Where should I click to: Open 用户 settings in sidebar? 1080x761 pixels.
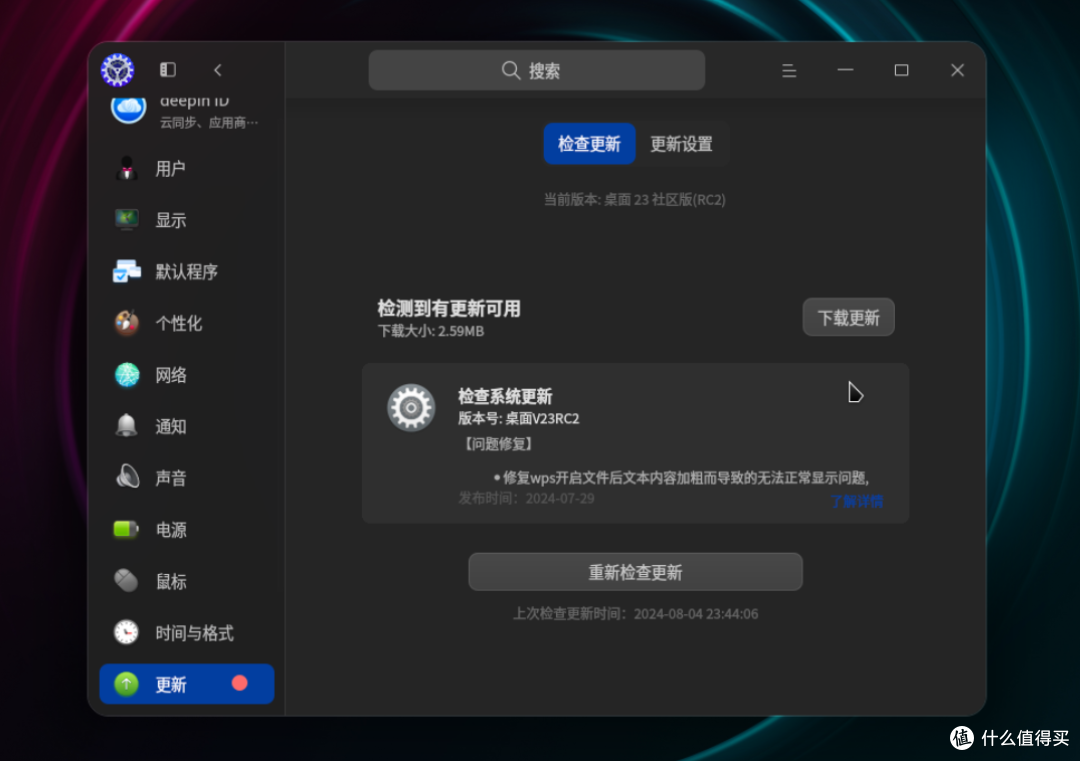point(187,168)
